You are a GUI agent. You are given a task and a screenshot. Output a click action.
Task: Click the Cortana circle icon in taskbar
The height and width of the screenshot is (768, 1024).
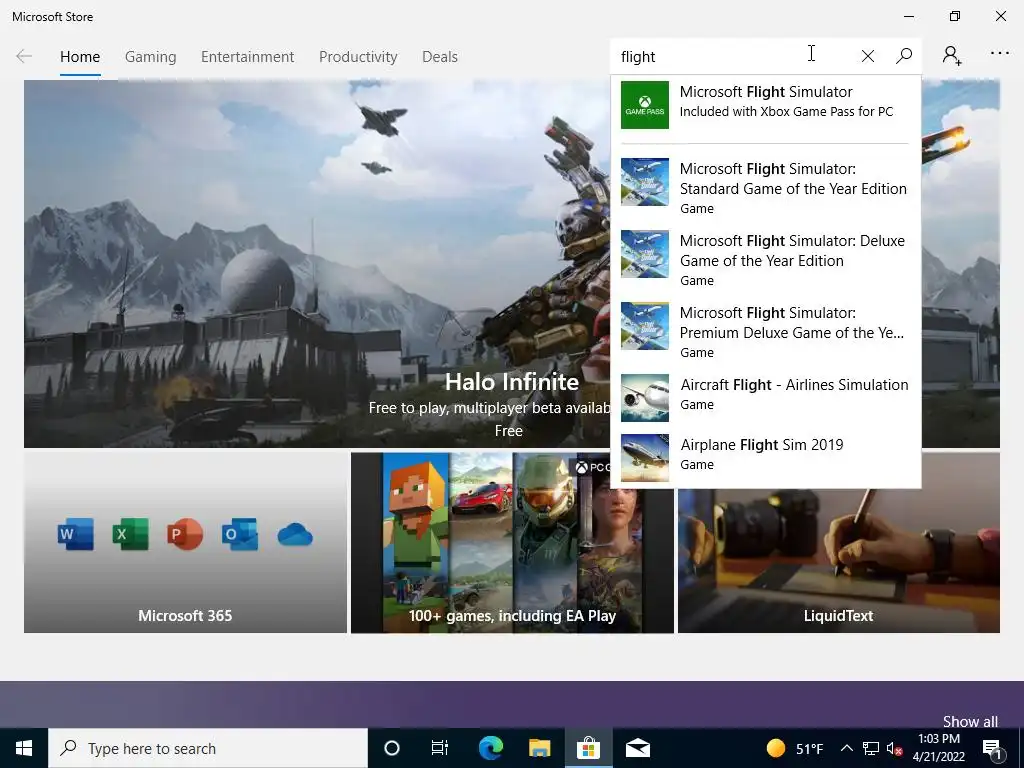(392, 748)
